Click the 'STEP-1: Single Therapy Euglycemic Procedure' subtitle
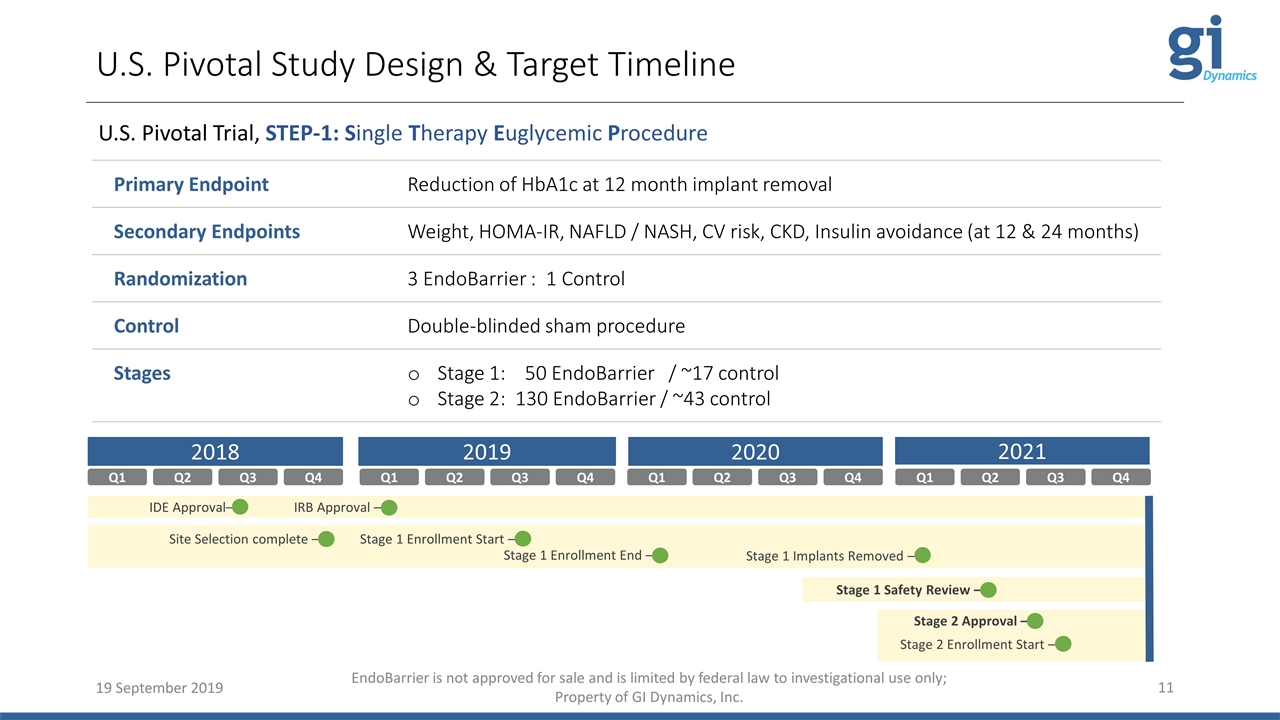 pyautogui.click(x=486, y=133)
